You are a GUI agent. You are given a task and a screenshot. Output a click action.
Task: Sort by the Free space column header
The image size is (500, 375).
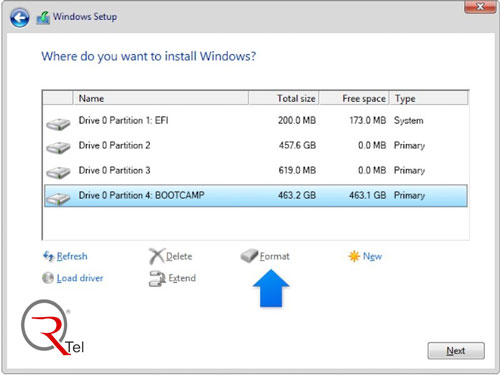354,98
